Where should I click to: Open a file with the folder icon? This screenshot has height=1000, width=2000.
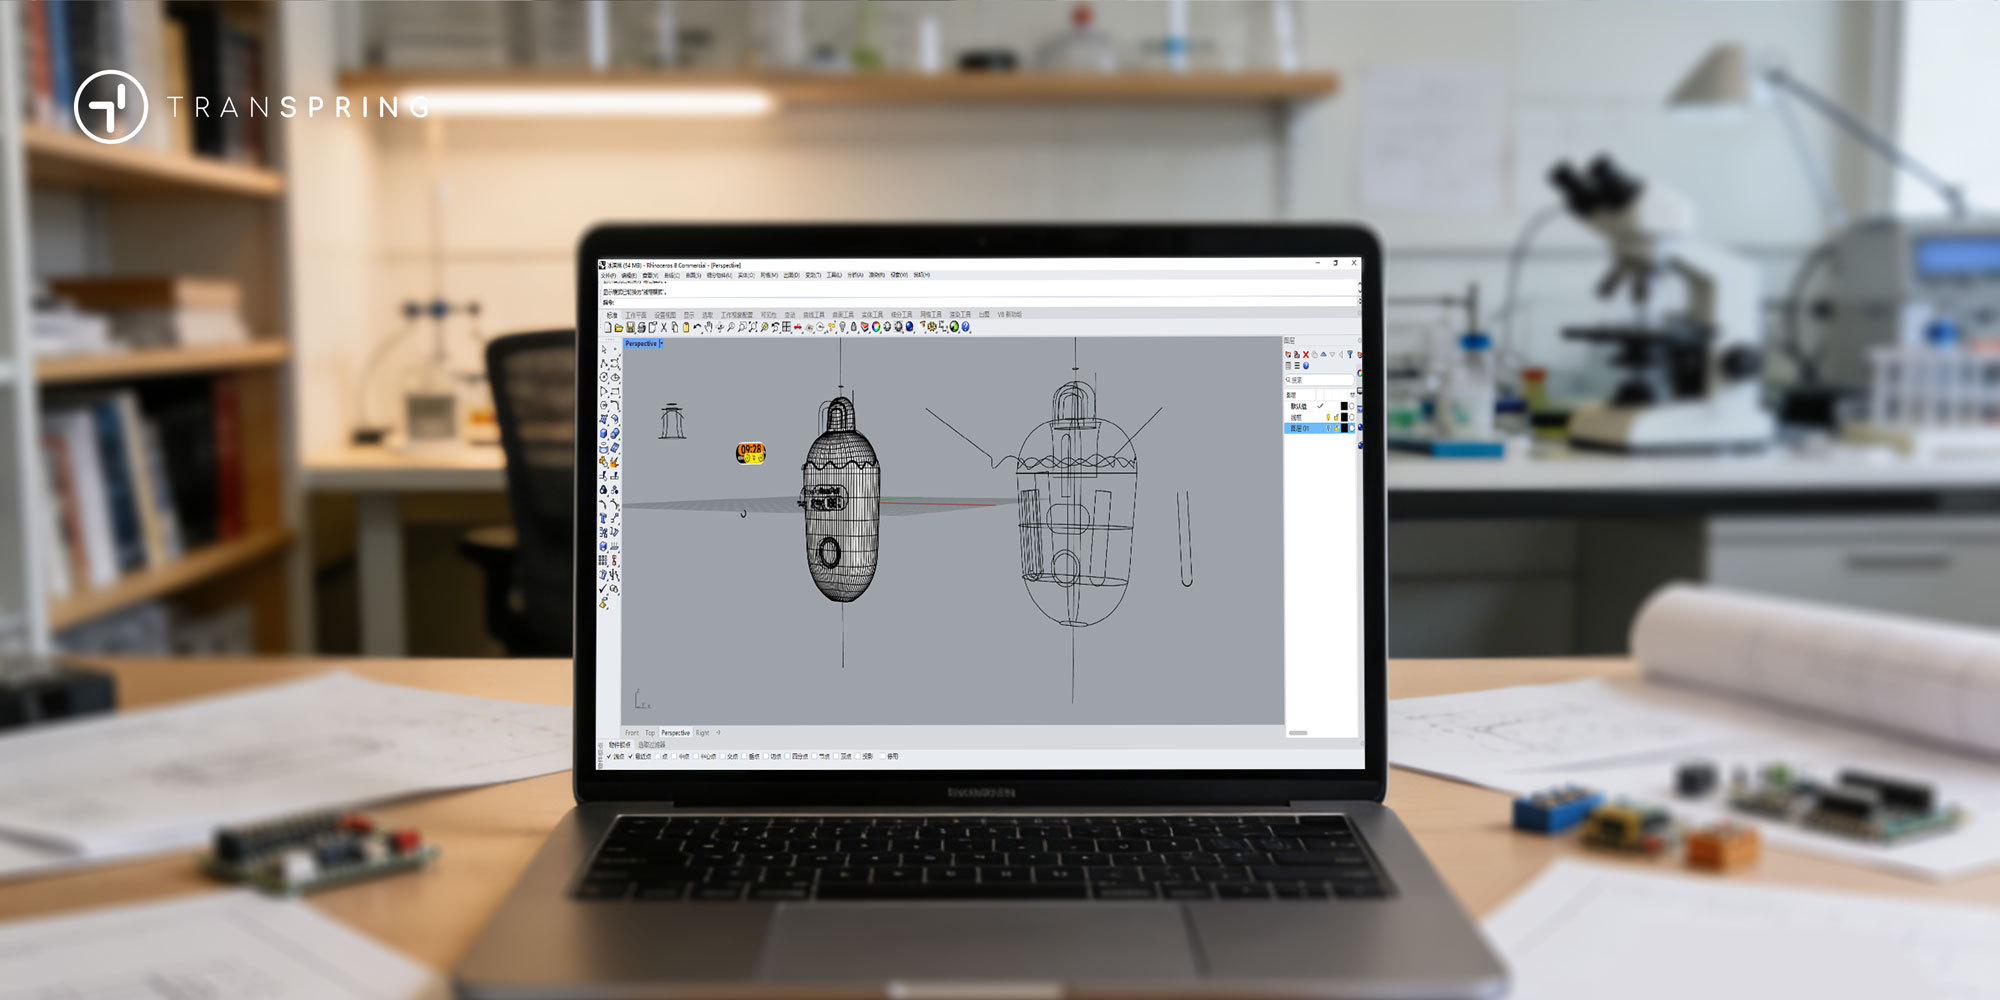pos(618,327)
